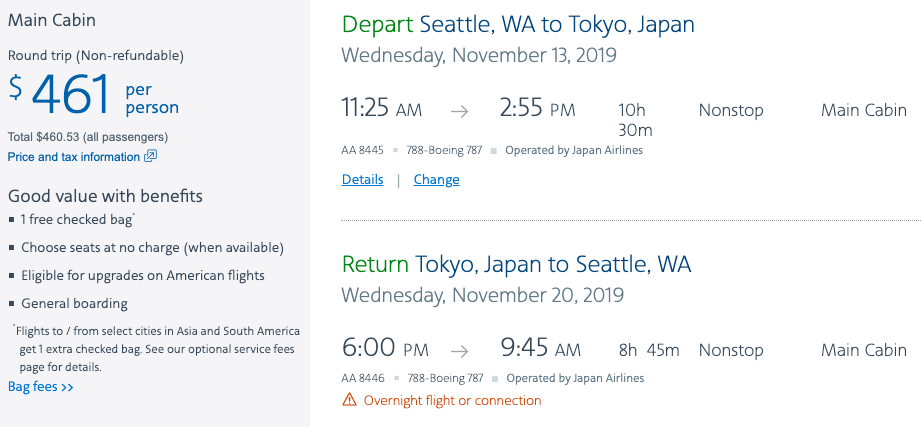921x427 pixels.
Task: Select the Depart Seattle, WA to Tokyo heading
Action: coord(518,24)
